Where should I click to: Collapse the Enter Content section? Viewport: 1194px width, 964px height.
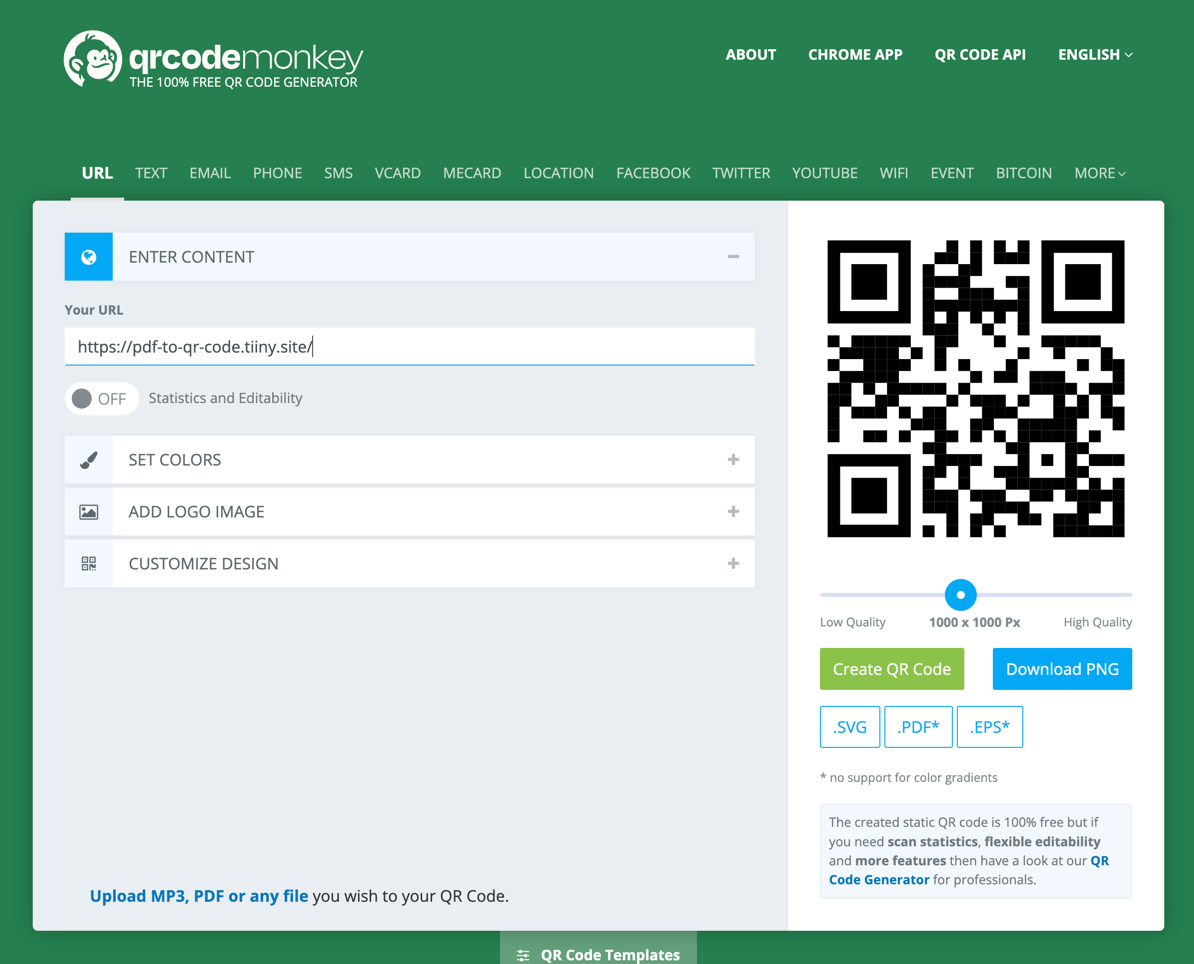[x=733, y=257]
